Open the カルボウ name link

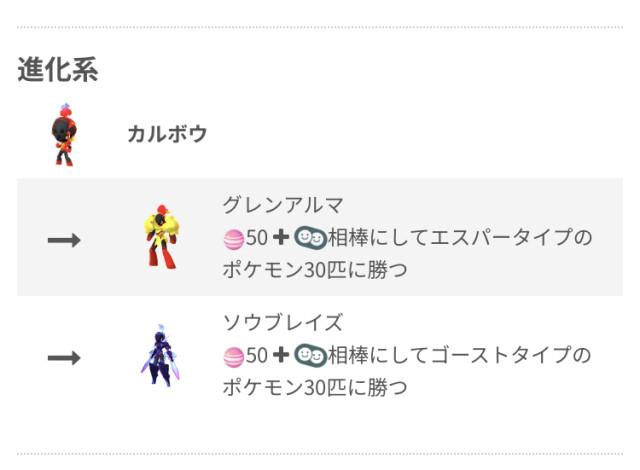tap(167, 134)
